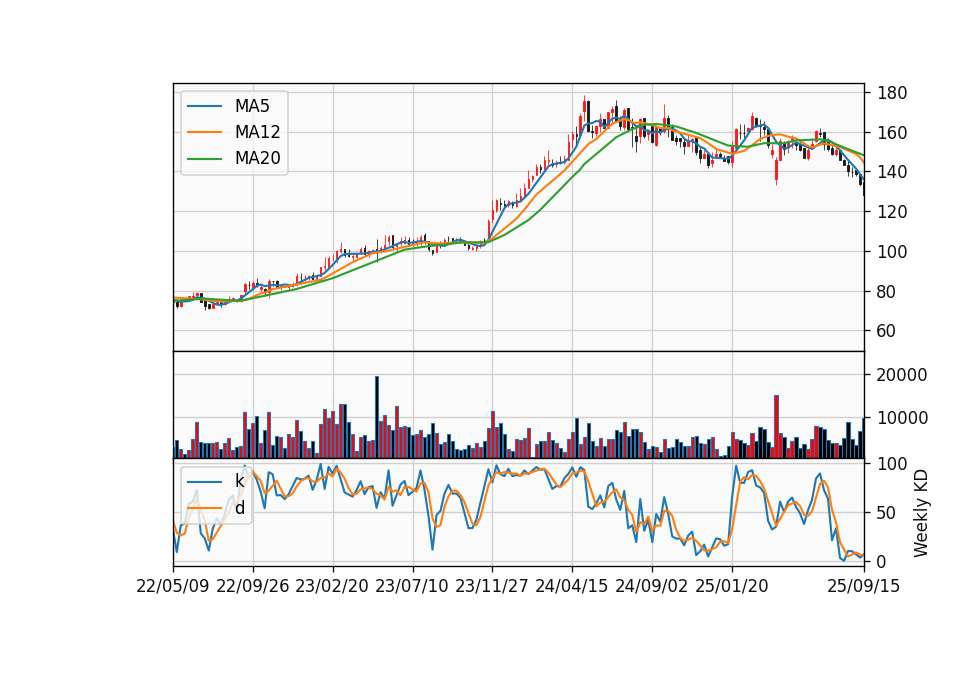This screenshot has height=690, width=960.
Task: Click the 180 price axis label
Action: click(x=892, y=93)
